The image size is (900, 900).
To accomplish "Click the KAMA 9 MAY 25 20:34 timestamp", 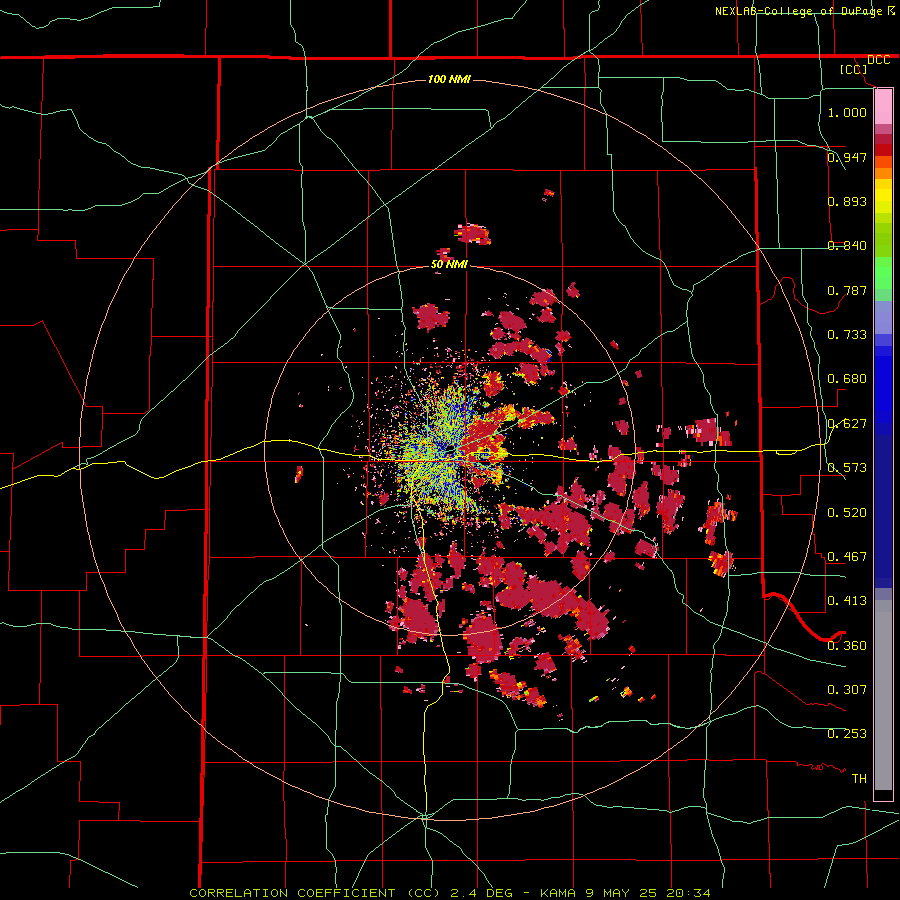I will pos(625,893).
